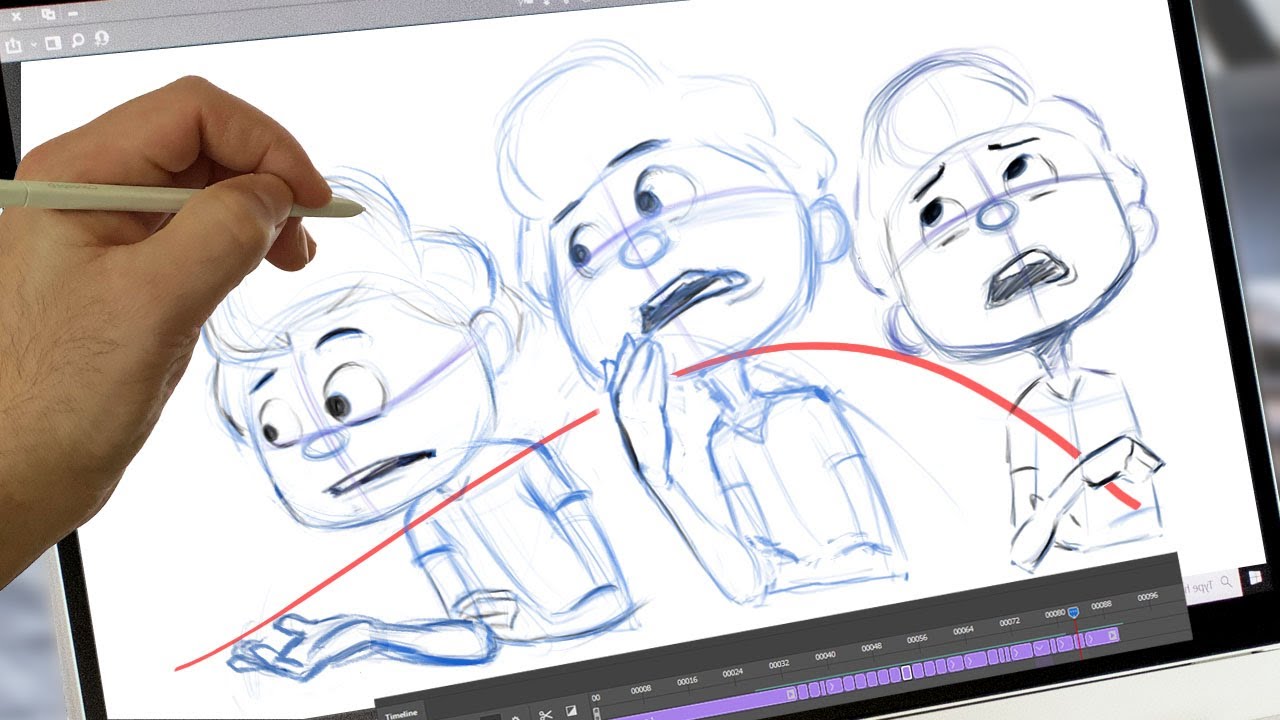Jump to frame 00064 on the timeline ruler

pos(963,631)
